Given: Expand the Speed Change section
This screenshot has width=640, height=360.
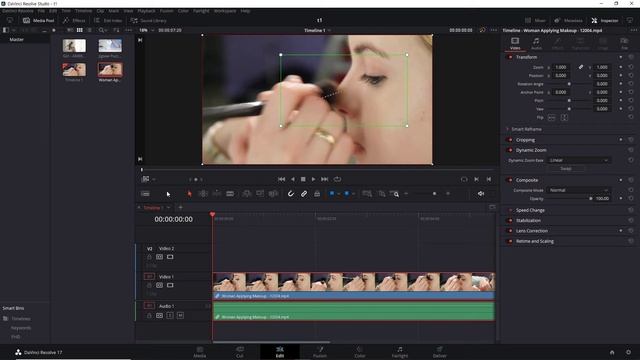Looking at the screenshot, I should (x=530, y=210).
